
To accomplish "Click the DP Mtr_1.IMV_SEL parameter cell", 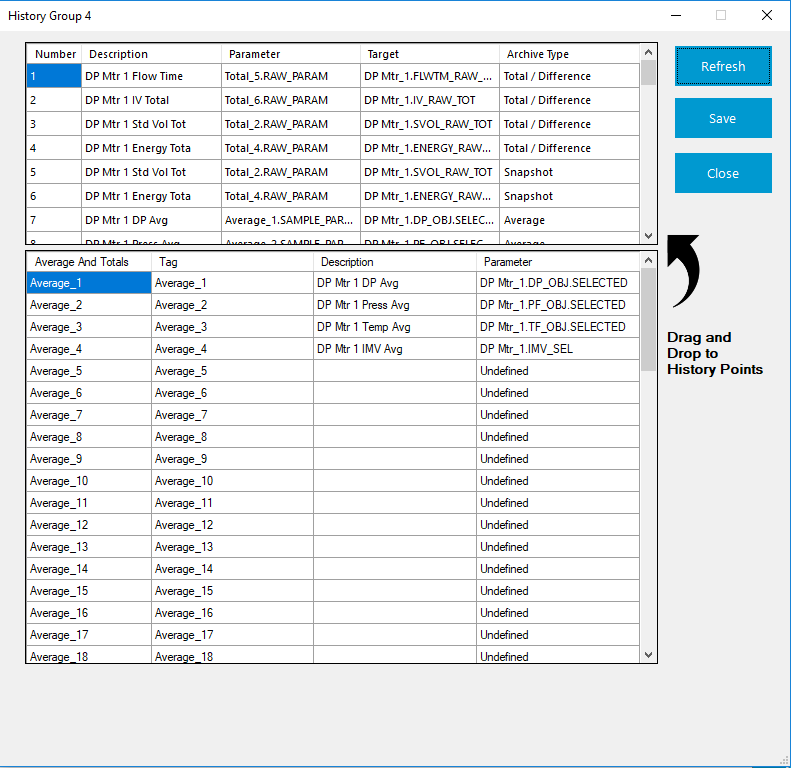I will [x=558, y=349].
